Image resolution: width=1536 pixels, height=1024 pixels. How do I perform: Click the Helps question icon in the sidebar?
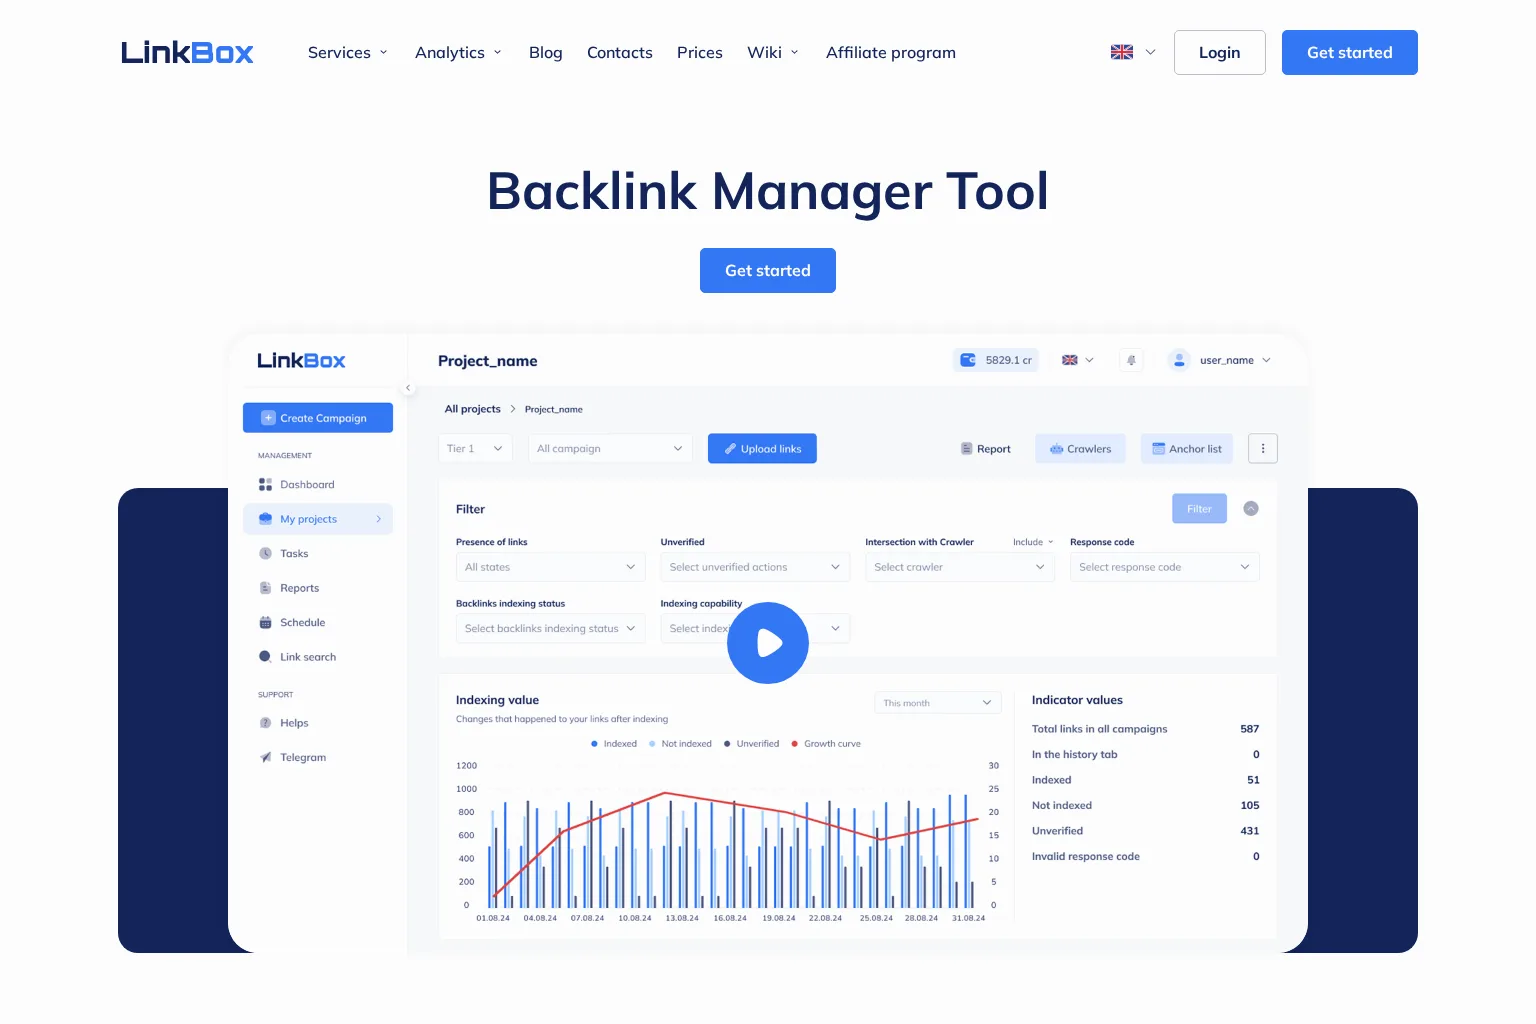pyautogui.click(x=265, y=723)
